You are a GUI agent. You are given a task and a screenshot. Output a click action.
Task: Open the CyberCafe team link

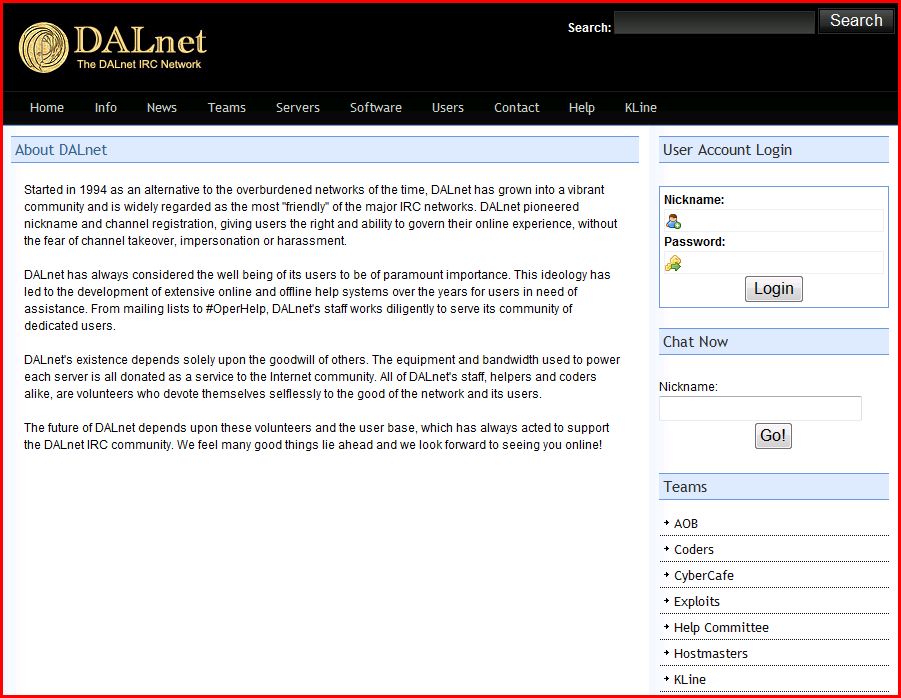point(703,576)
